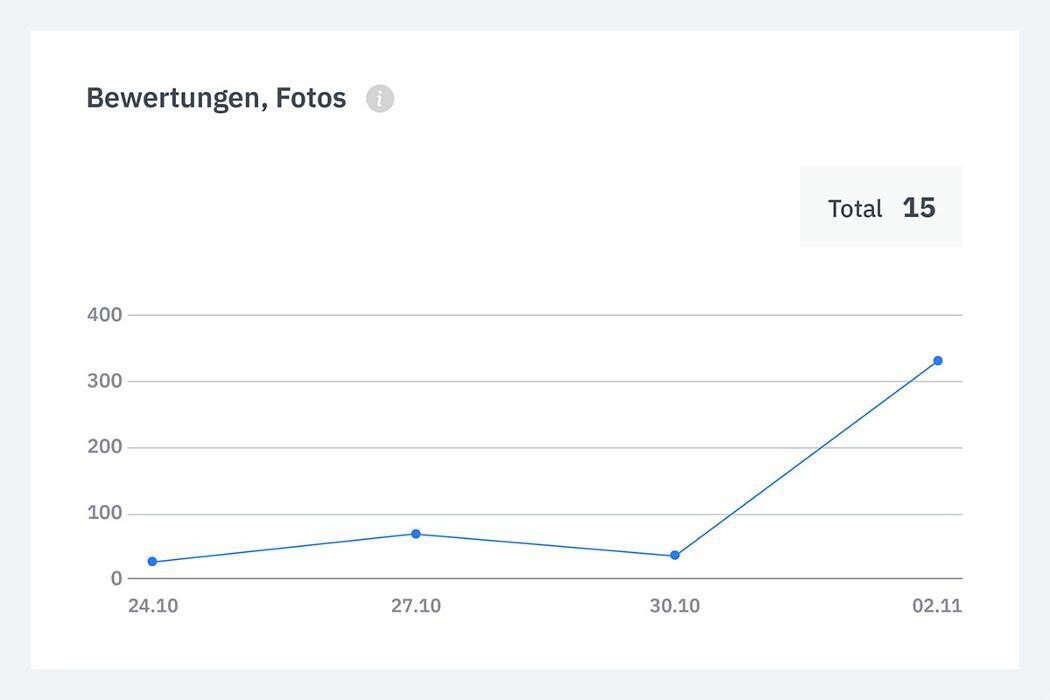This screenshot has height=700, width=1050.
Task: Click the info icon beside Bewertungen, Fotos
Action: (380, 99)
